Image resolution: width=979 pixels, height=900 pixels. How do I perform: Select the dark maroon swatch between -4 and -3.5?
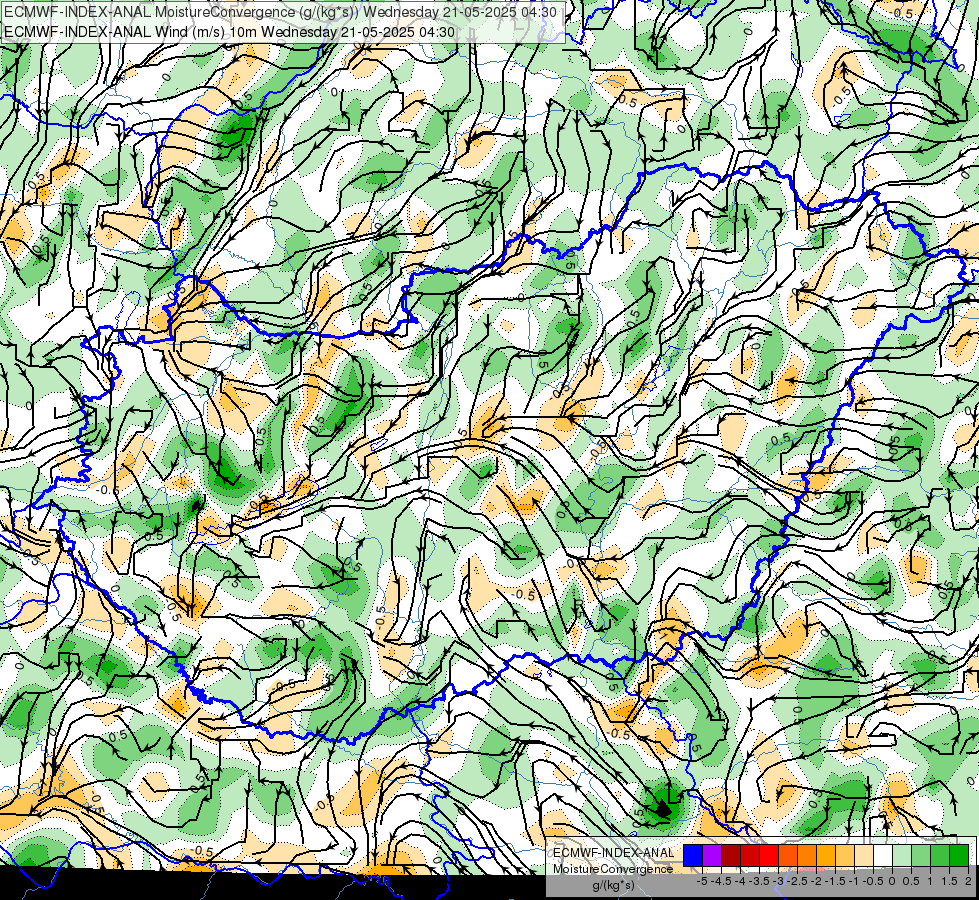click(731, 856)
